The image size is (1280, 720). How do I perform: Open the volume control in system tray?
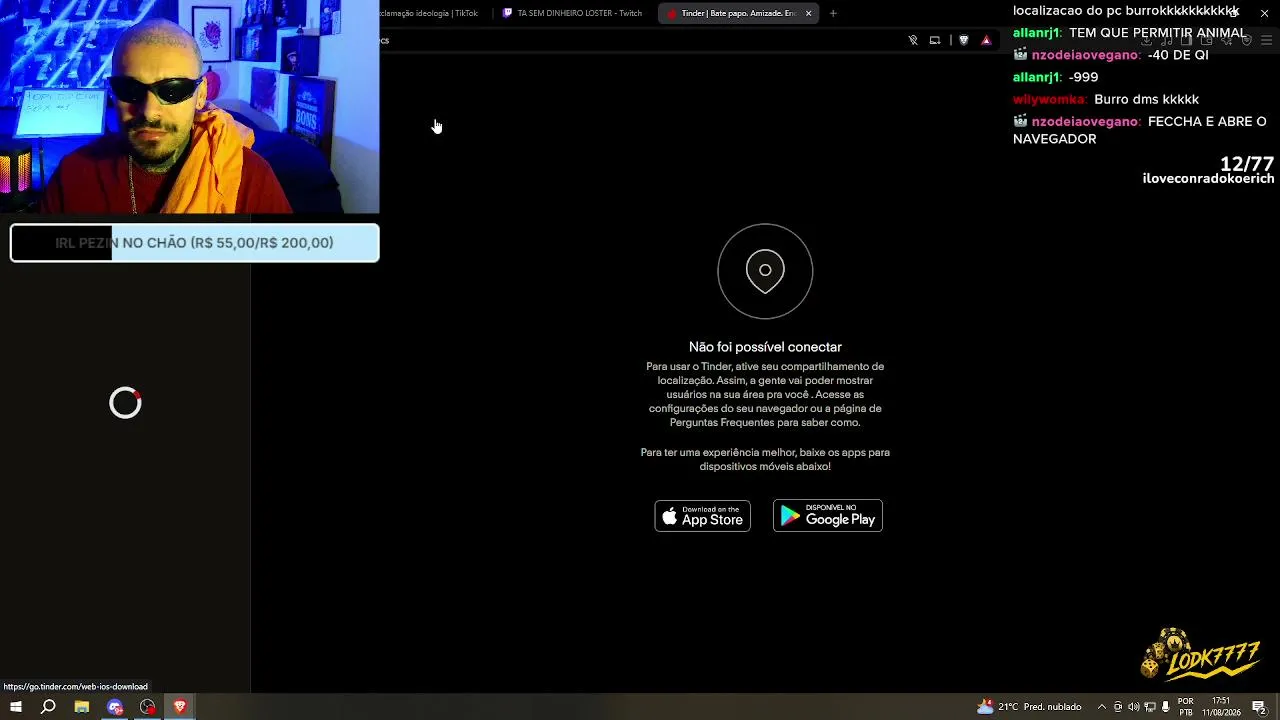click(x=1134, y=707)
